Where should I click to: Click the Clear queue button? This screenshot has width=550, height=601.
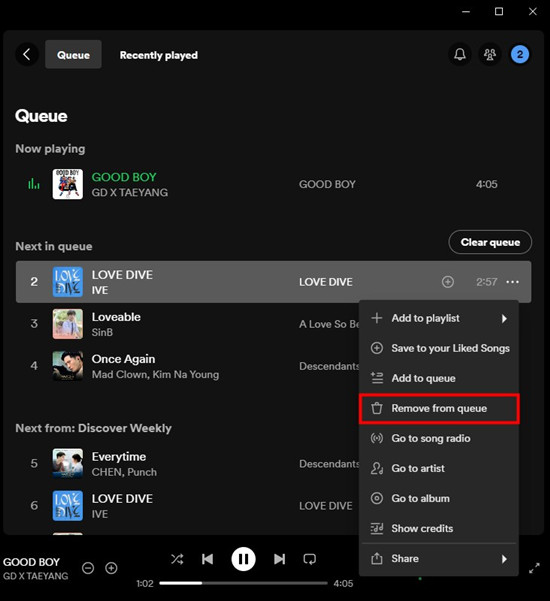490,242
